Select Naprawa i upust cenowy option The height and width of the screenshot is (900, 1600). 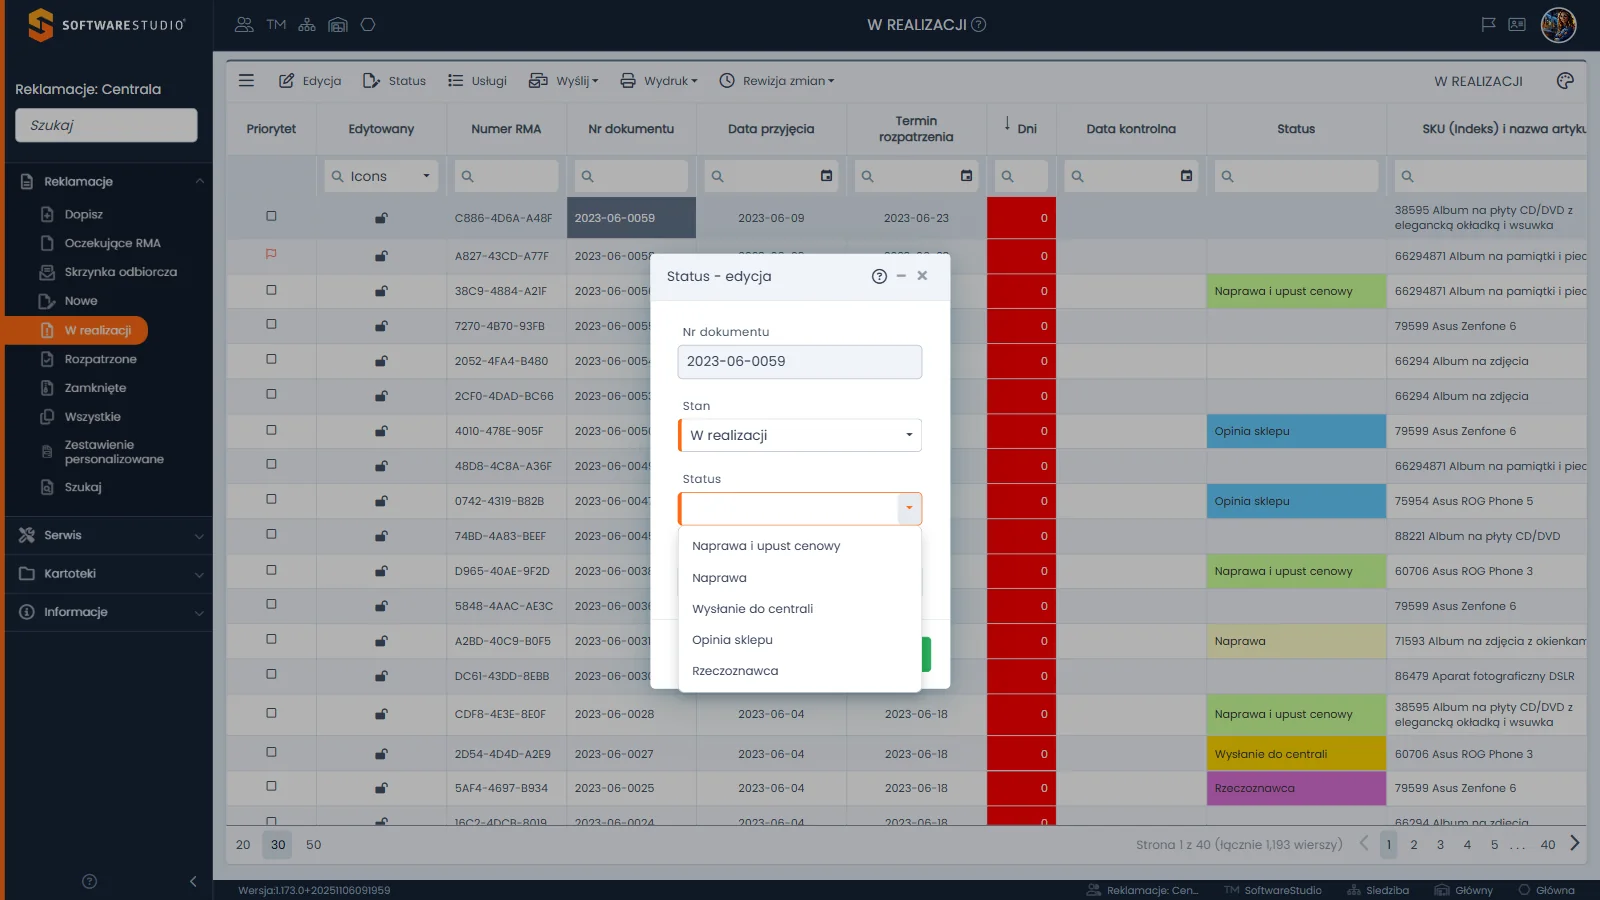(x=766, y=546)
